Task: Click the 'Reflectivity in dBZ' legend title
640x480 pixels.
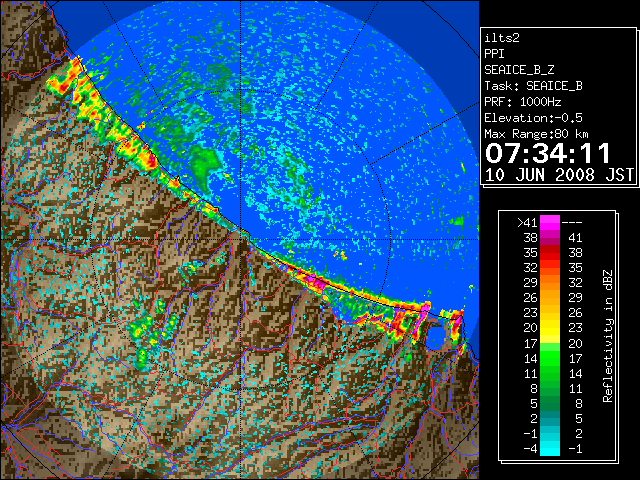Action: click(x=608, y=336)
